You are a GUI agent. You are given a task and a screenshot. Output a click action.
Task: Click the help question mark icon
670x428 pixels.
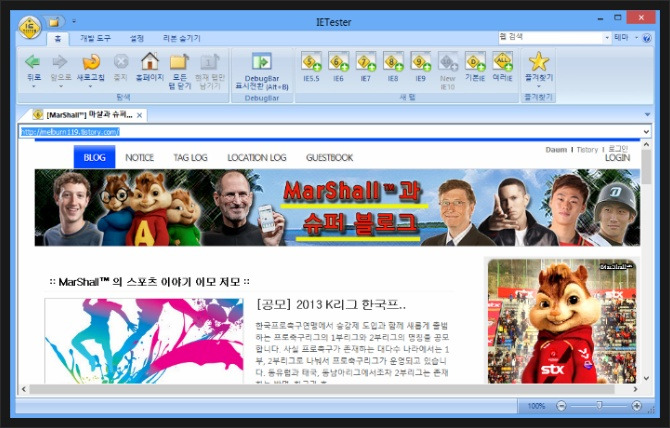[x=647, y=38]
